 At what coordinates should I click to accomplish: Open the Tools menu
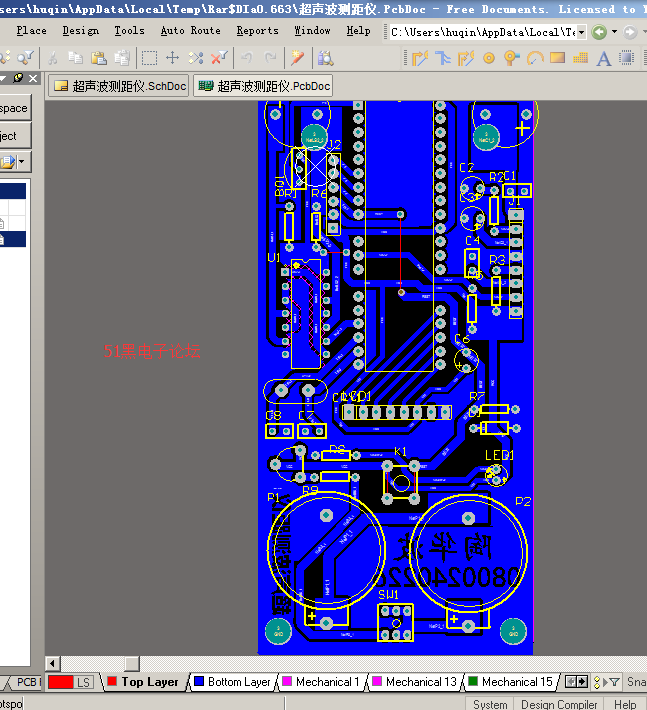pos(129,31)
